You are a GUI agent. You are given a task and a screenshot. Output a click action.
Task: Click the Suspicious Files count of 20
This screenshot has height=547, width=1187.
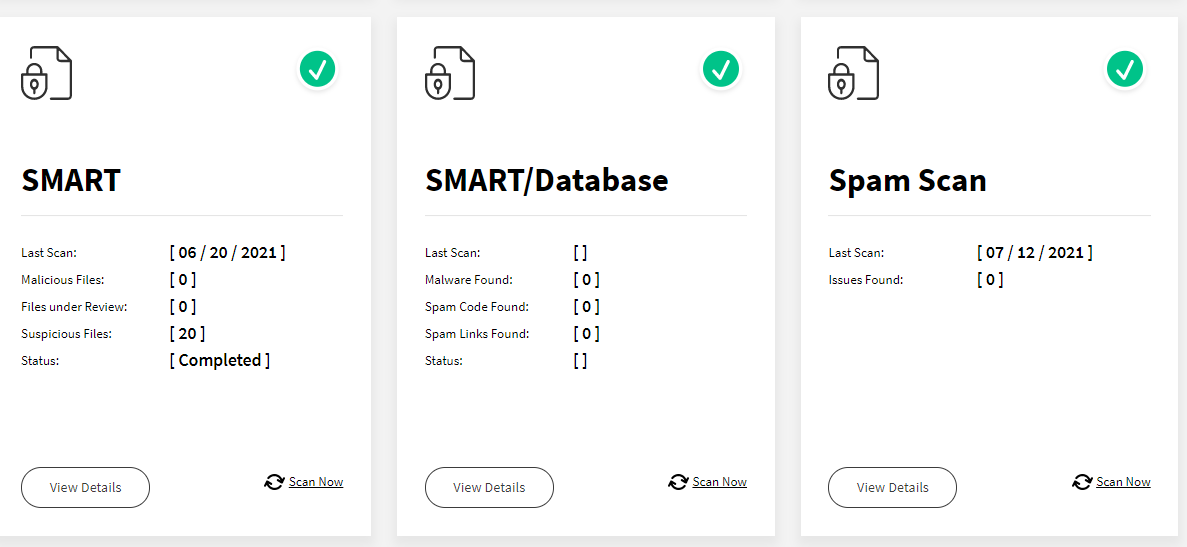coord(187,333)
